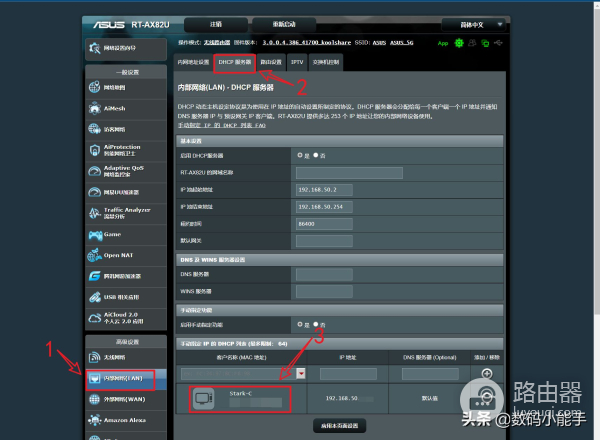Screen dimensions: 600x440
Task: Switch to the IPTV tab
Action: [x=297, y=62]
